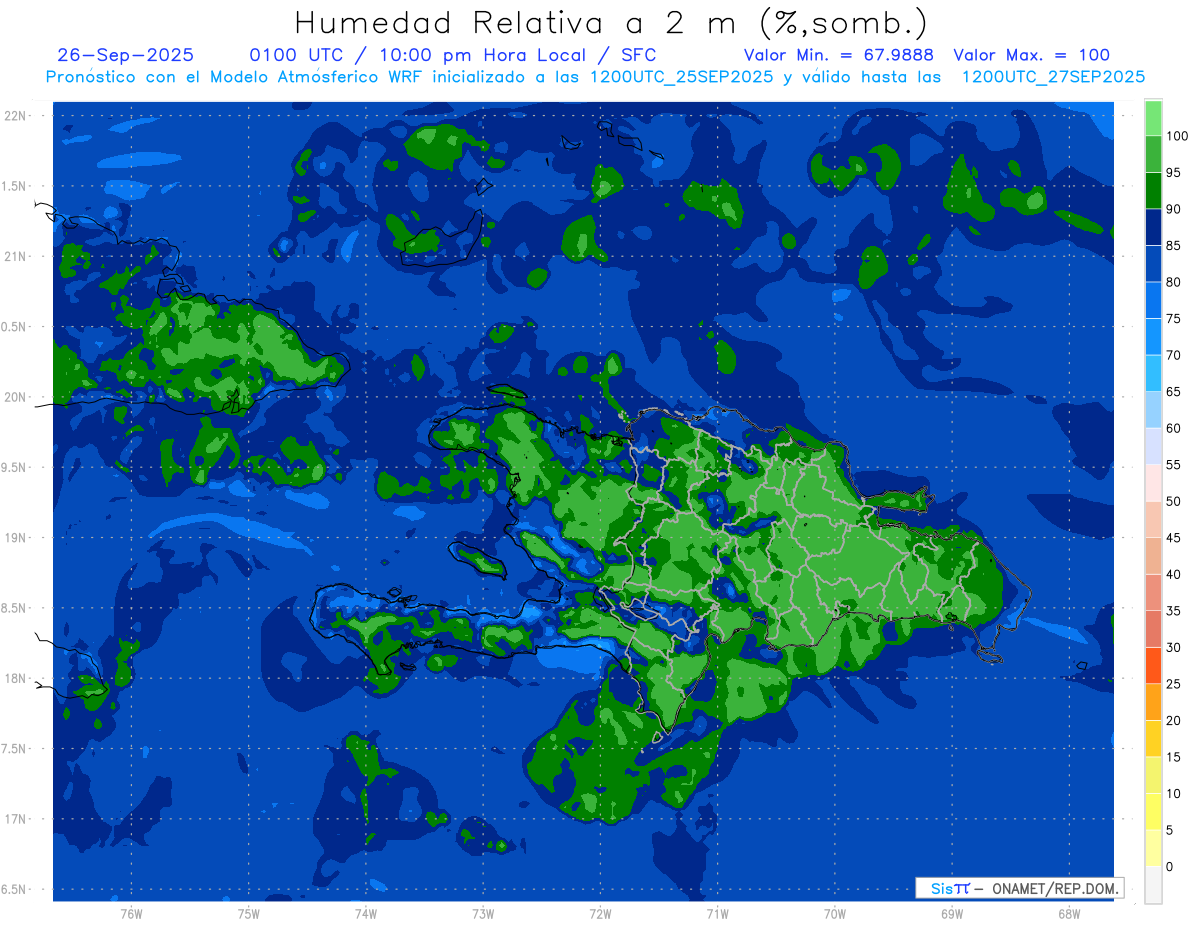
Task: Click the '71W' longitude label
Action: point(717,913)
